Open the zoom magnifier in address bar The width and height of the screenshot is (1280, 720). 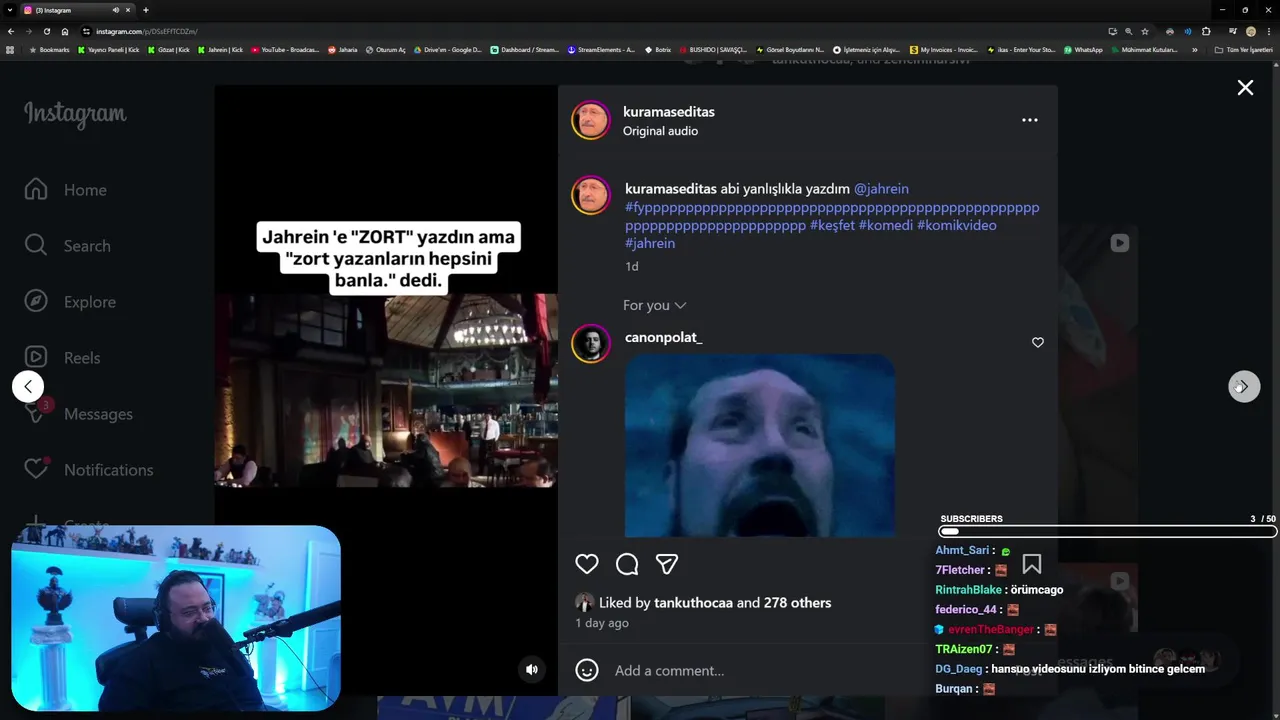pyautogui.click(x=1128, y=31)
